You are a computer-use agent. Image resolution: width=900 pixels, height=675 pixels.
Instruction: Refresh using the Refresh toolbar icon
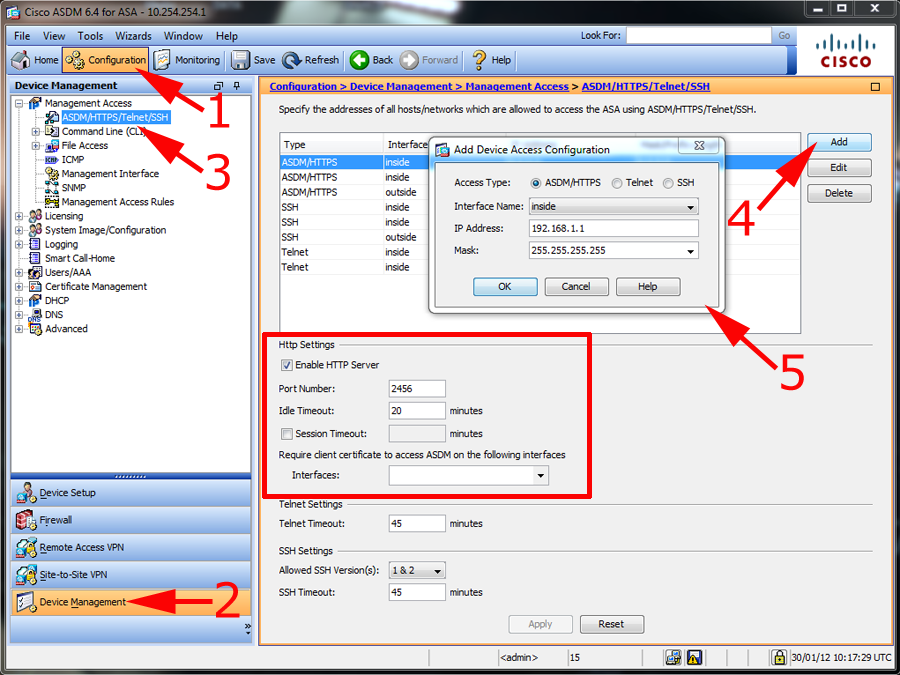point(311,60)
